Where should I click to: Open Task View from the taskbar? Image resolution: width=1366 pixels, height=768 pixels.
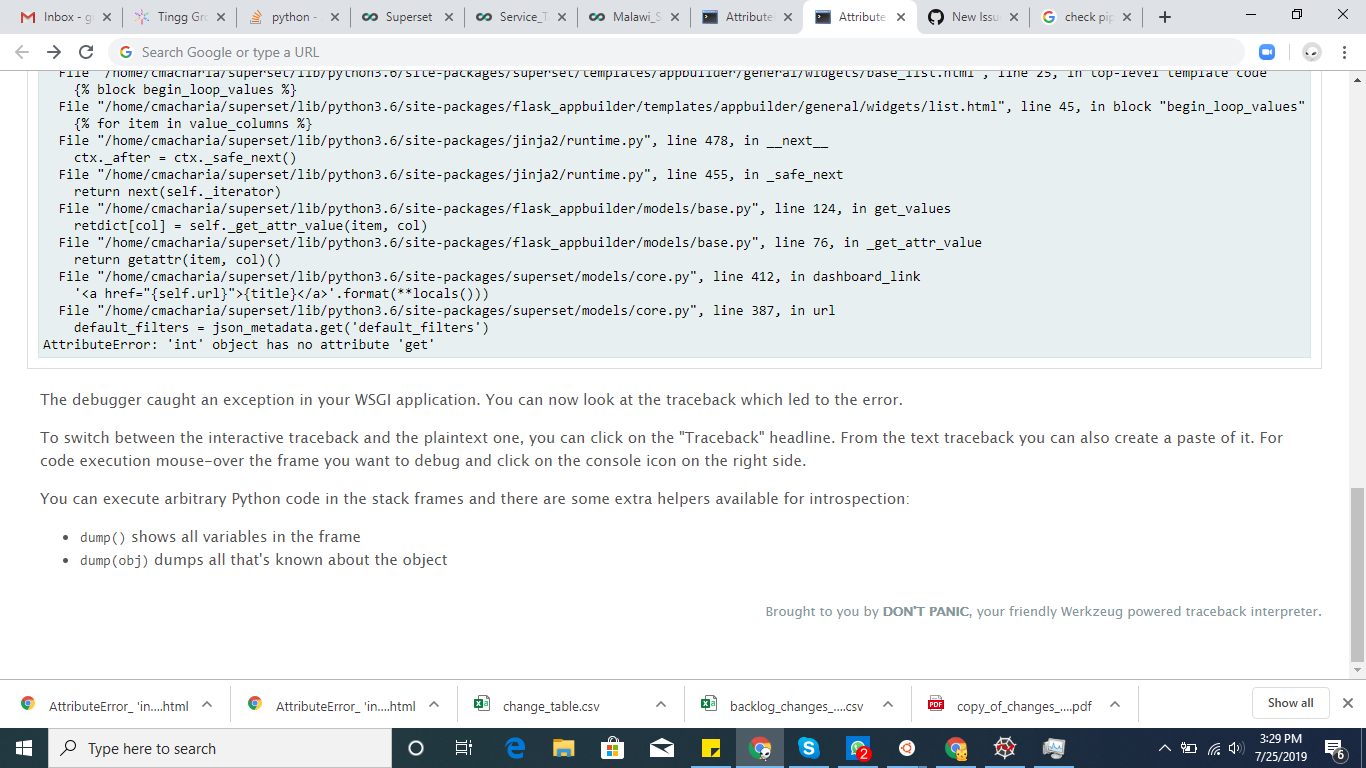pyautogui.click(x=463, y=747)
